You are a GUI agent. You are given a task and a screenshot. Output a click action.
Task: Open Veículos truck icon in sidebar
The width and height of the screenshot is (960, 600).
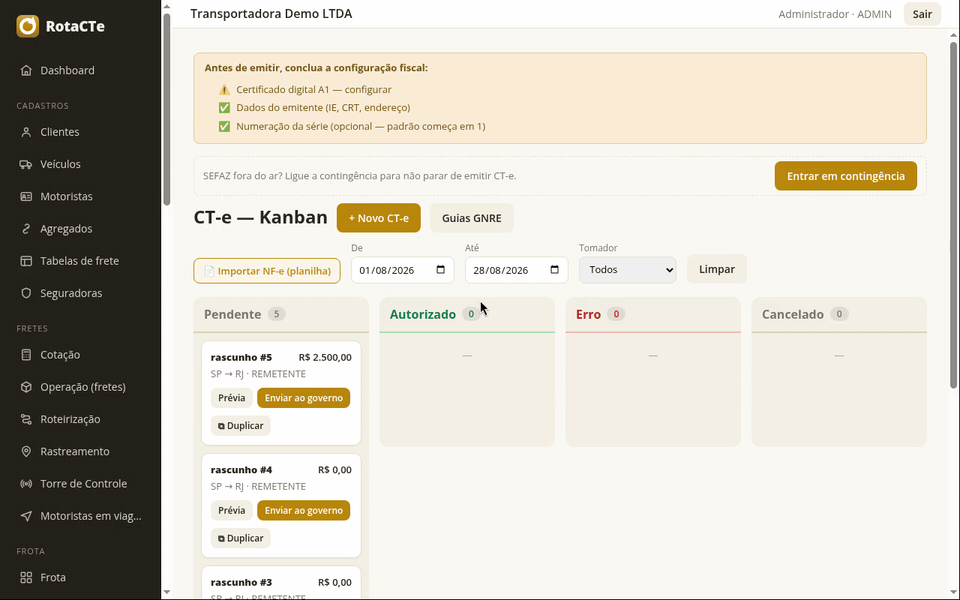tap(26, 164)
